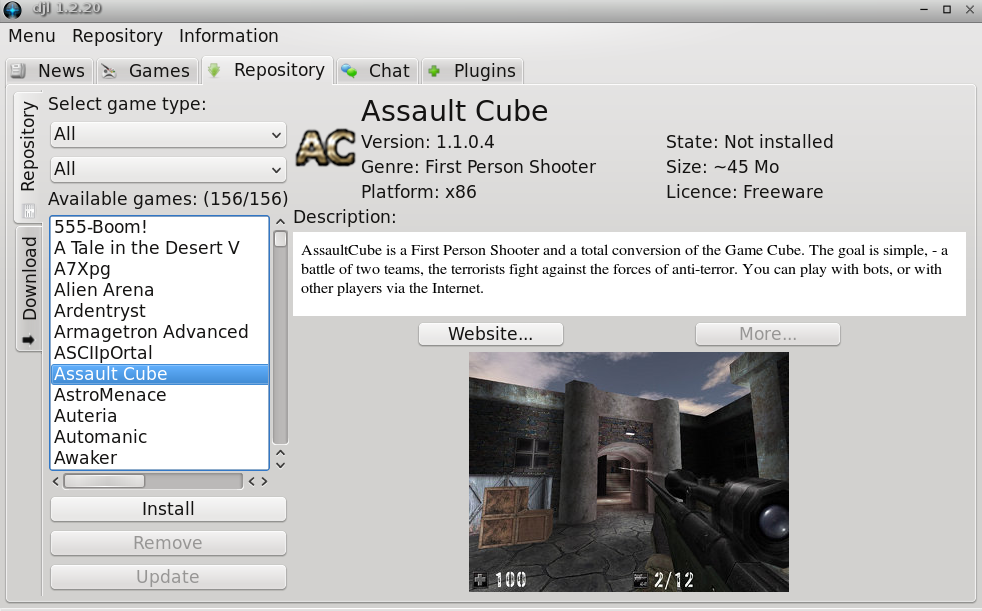Select the vertical Download side tab
This screenshot has width=982, height=611.
(28, 289)
